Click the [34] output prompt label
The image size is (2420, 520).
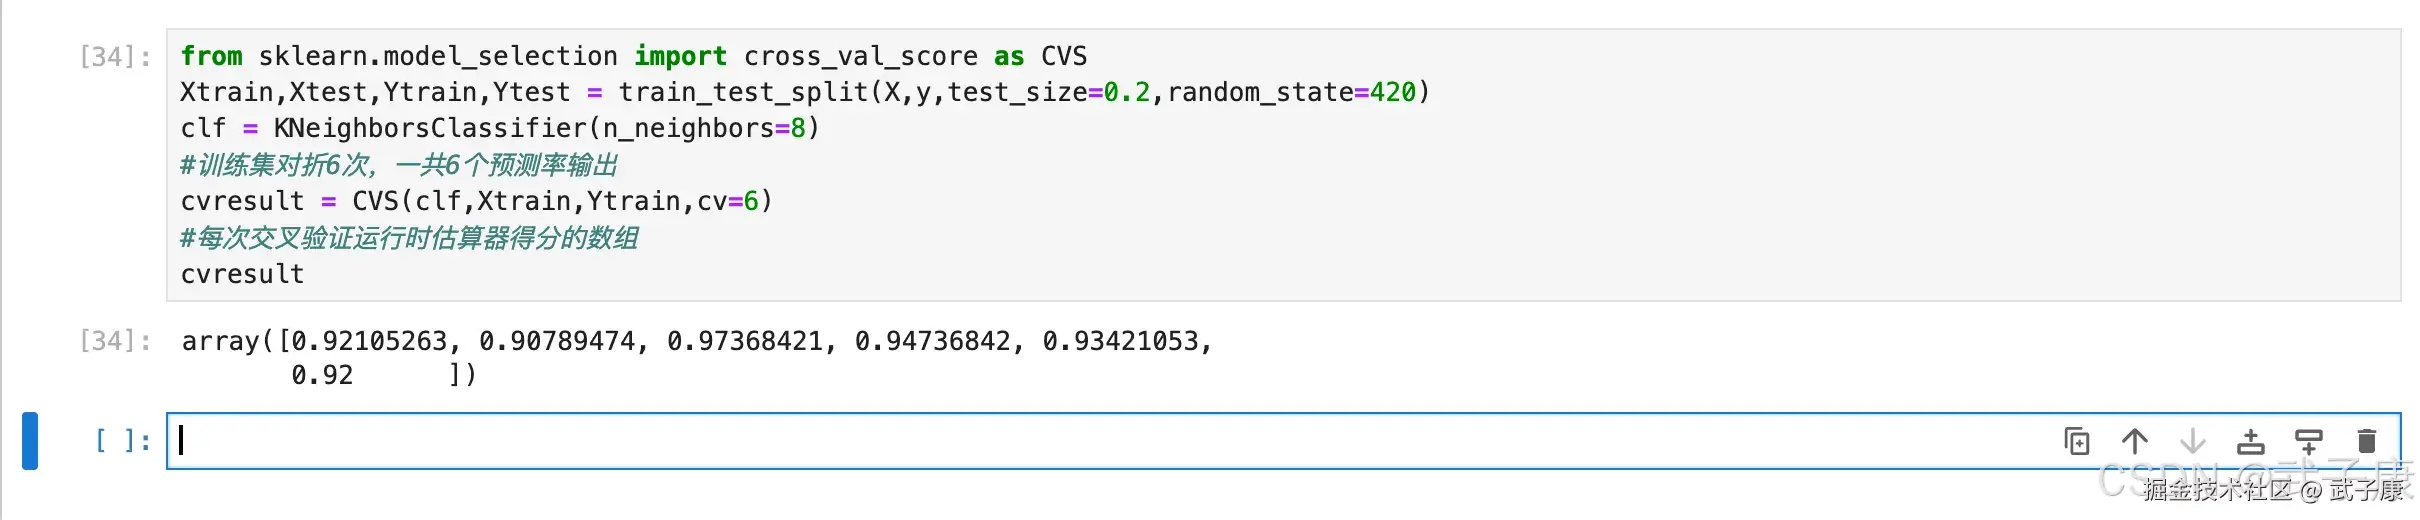click(114, 341)
